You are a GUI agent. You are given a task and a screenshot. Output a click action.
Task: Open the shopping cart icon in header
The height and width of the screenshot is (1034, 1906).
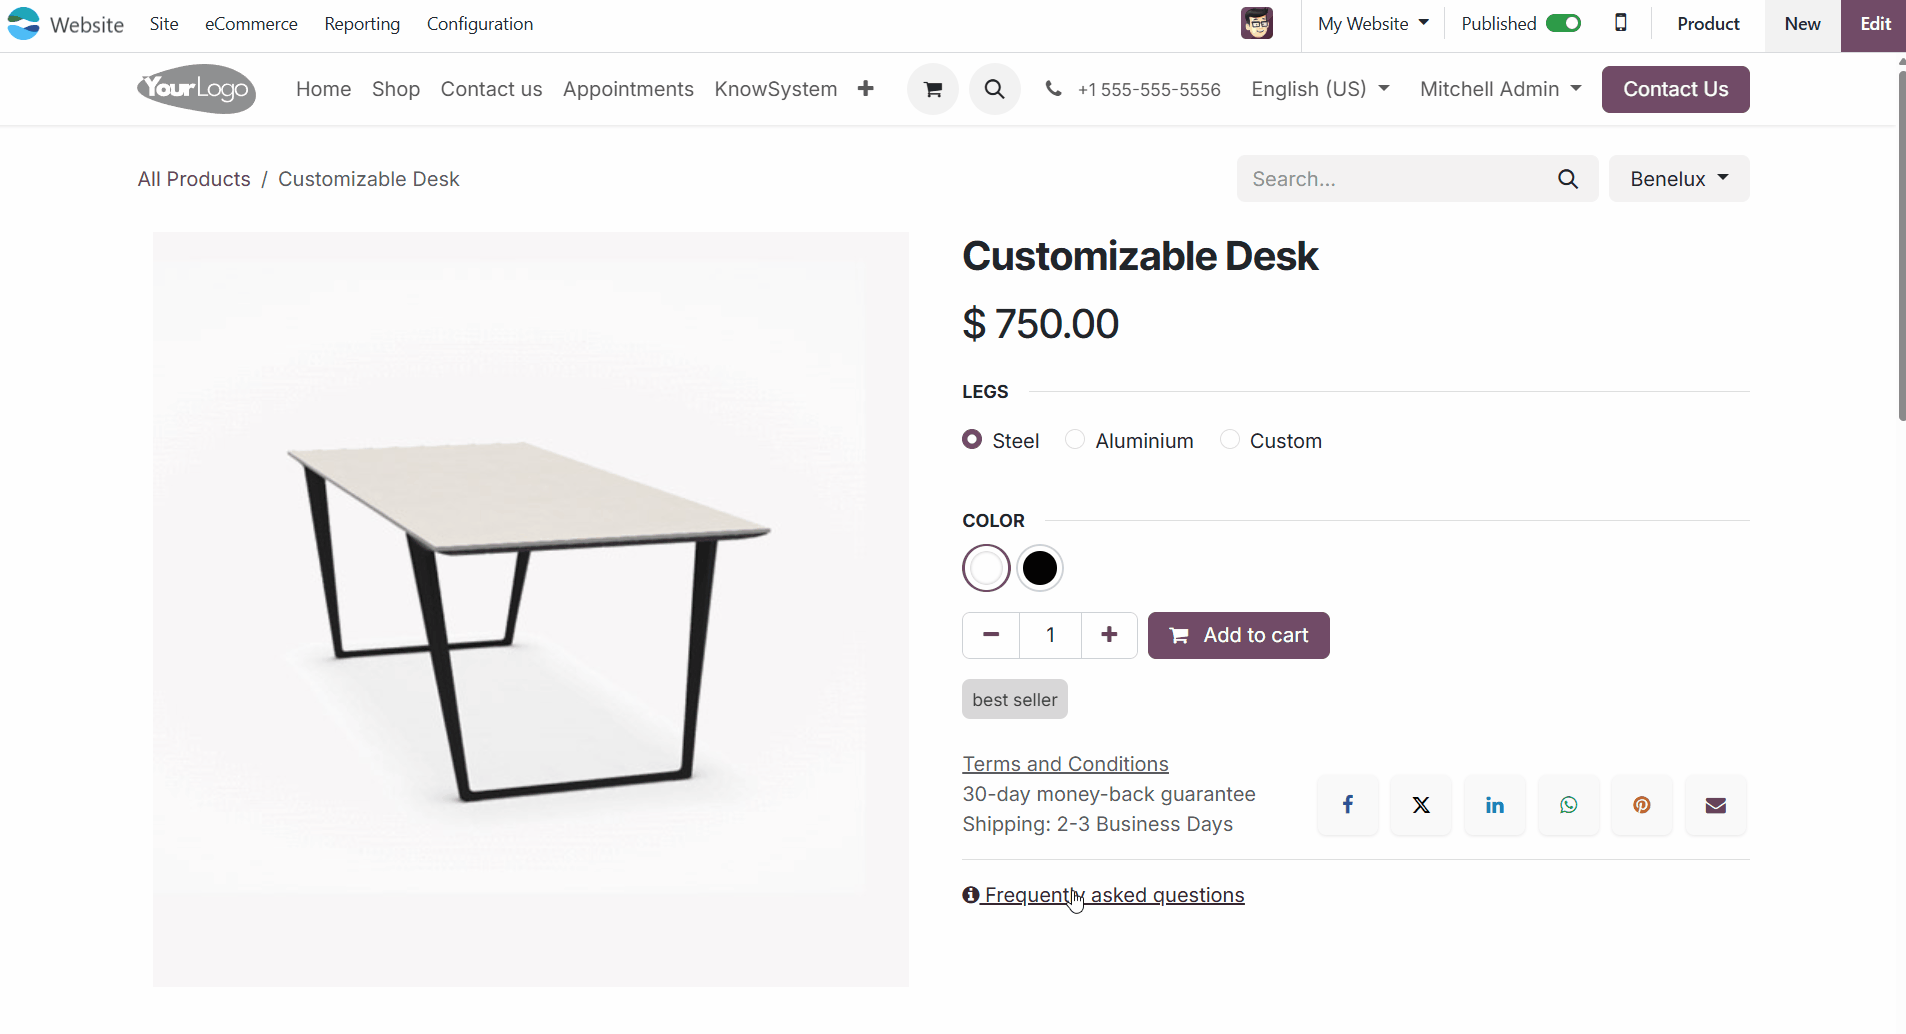pos(932,89)
